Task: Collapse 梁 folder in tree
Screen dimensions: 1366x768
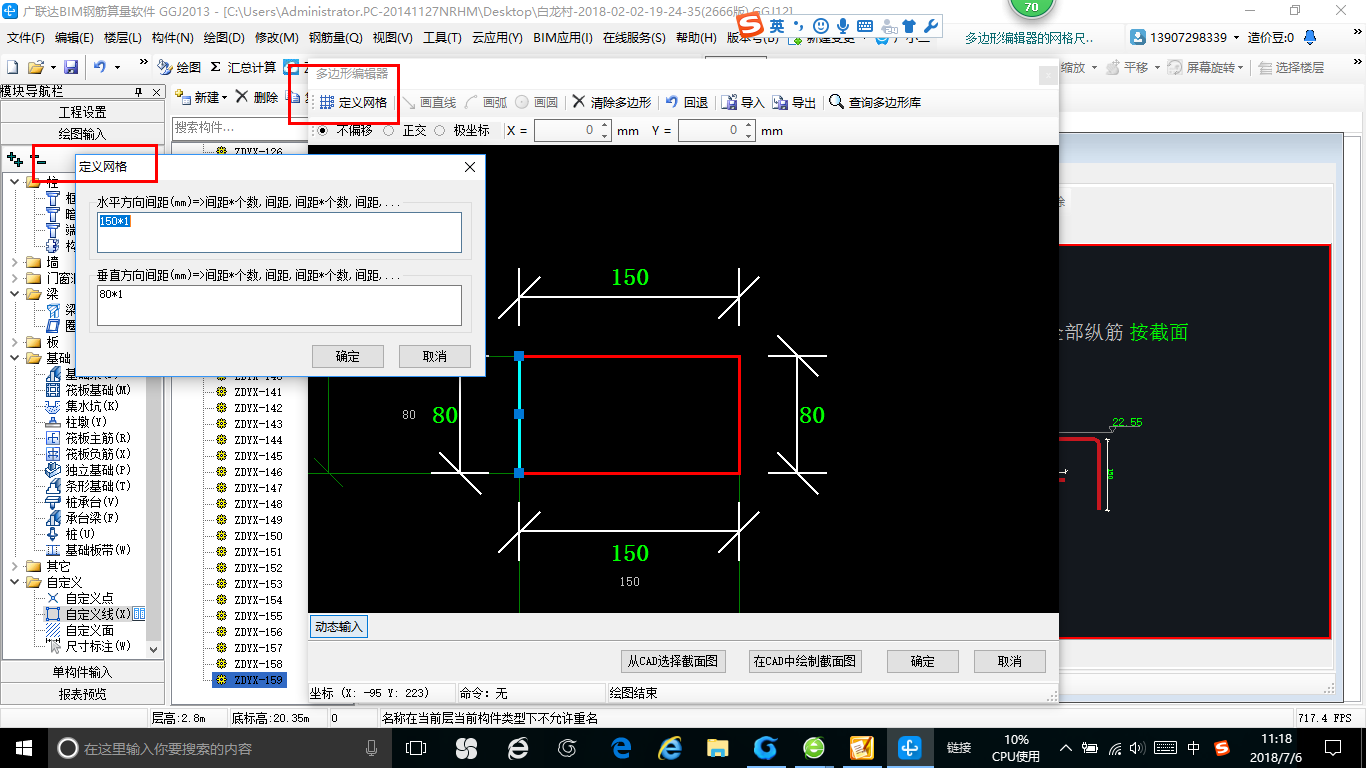Action: 15,294
